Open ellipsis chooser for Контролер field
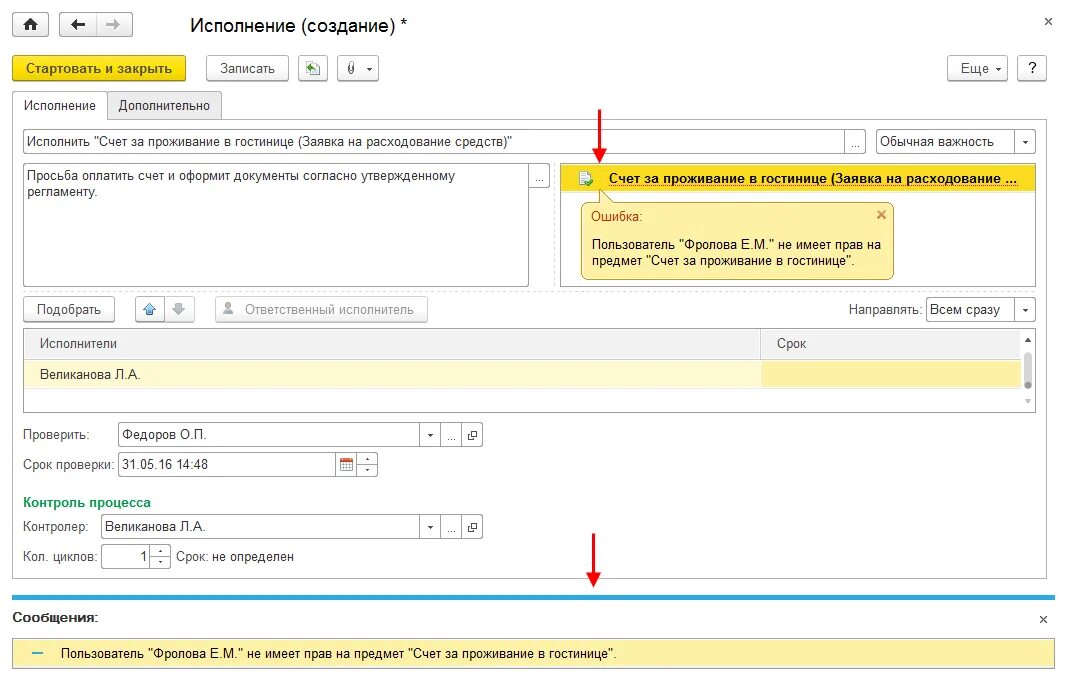 click(x=451, y=527)
